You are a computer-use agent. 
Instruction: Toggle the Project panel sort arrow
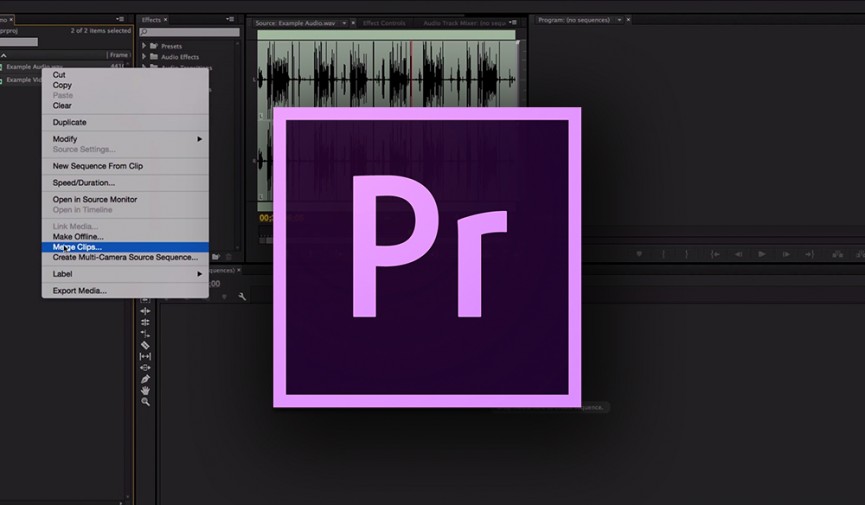click(4, 55)
